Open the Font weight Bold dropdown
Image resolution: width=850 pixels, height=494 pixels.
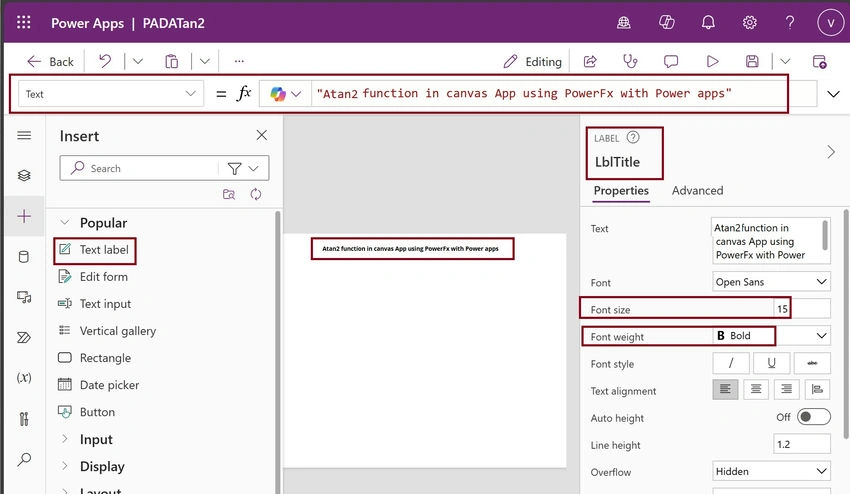click(771, 336)
